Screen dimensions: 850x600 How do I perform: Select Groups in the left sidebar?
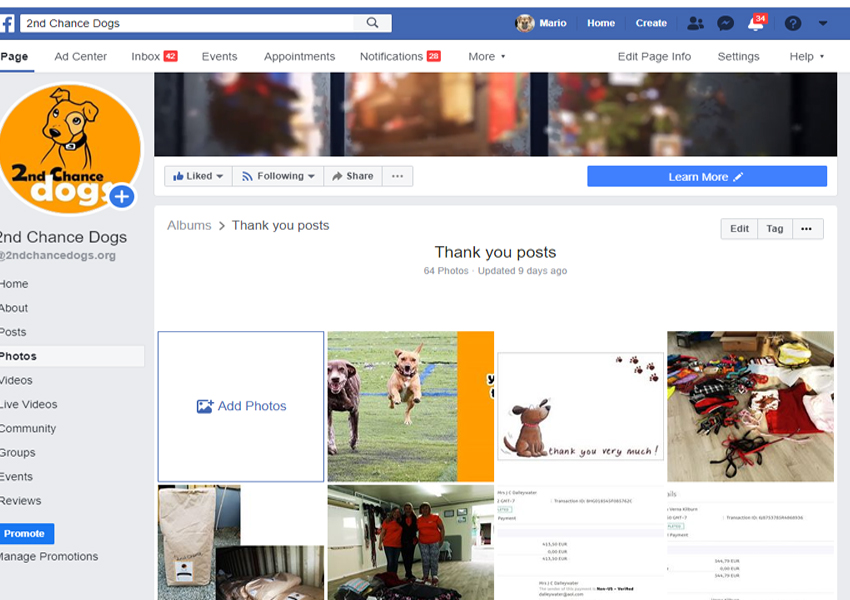pyautogui.click(x=17, y=453)
